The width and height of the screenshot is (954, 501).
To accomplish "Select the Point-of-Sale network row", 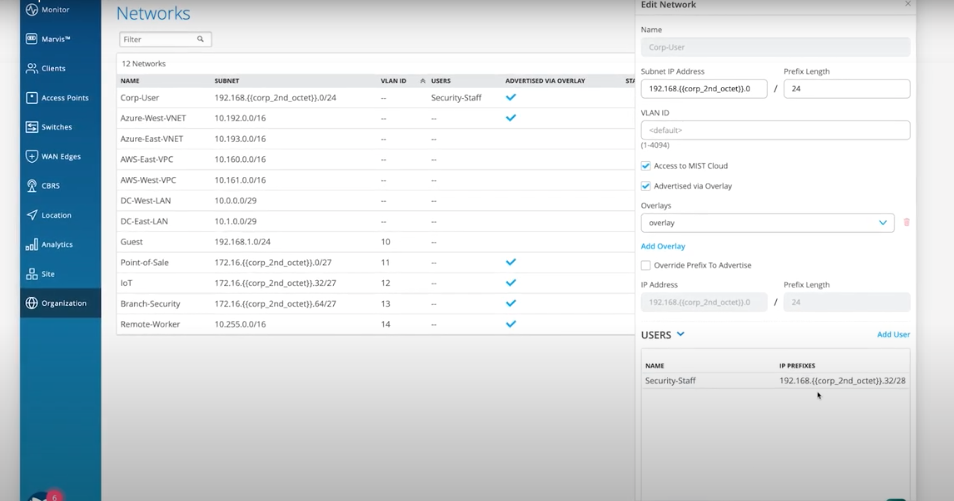I will [x=375, y=262].
